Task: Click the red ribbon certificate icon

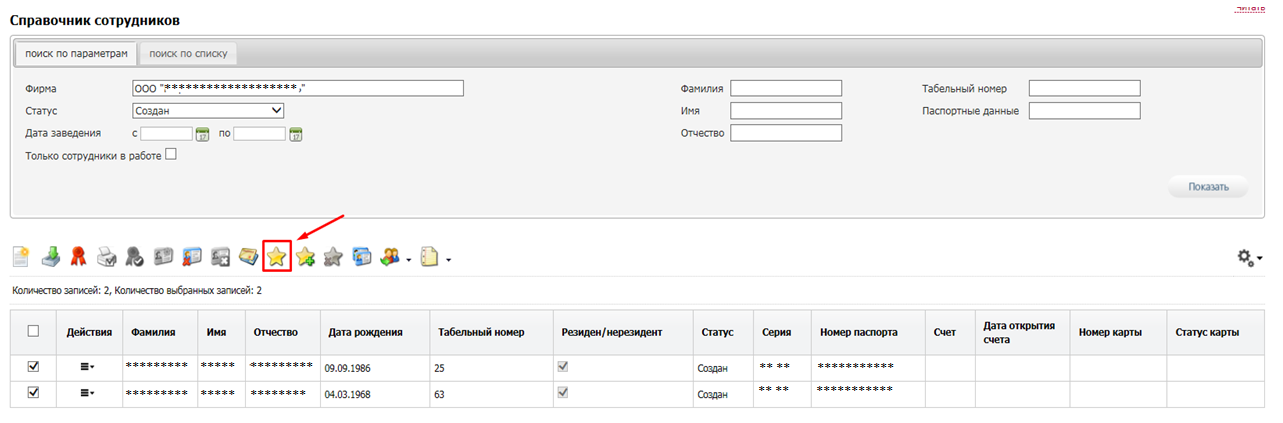Action: click(78, 257)
